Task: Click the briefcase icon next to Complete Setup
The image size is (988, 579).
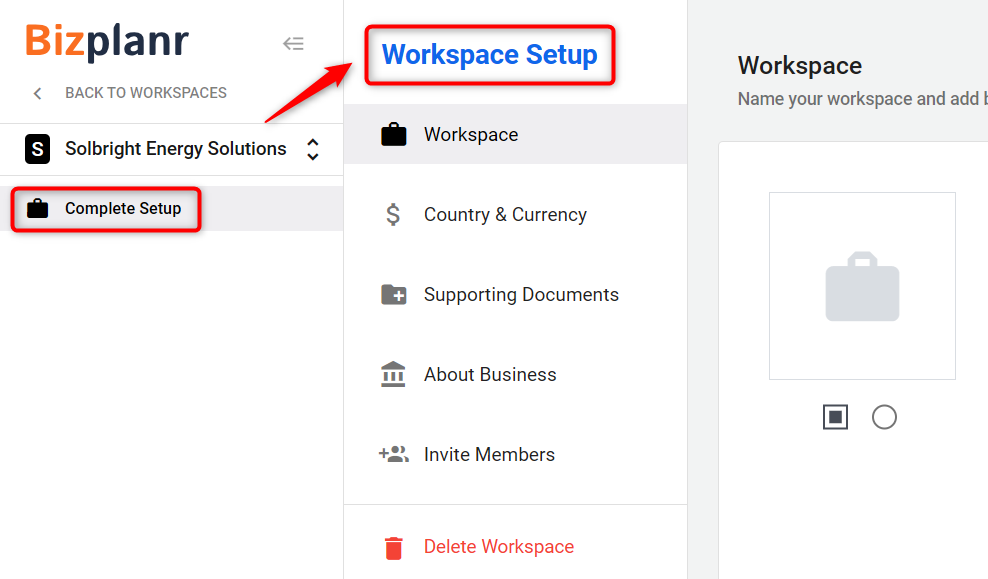Action: click(37, 209)
